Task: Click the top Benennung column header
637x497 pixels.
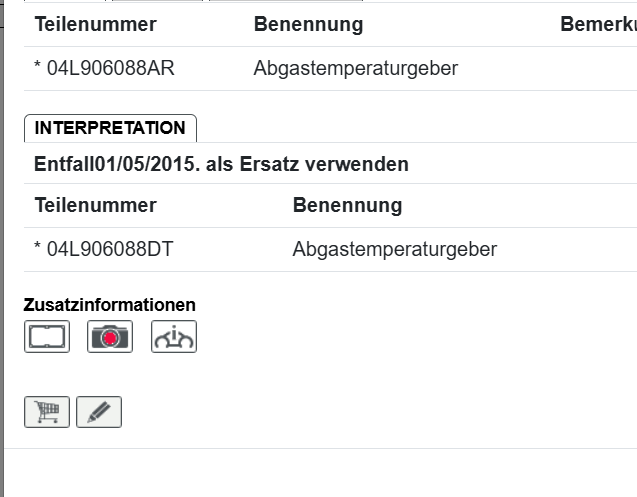Action: click(x=308, y=24)
